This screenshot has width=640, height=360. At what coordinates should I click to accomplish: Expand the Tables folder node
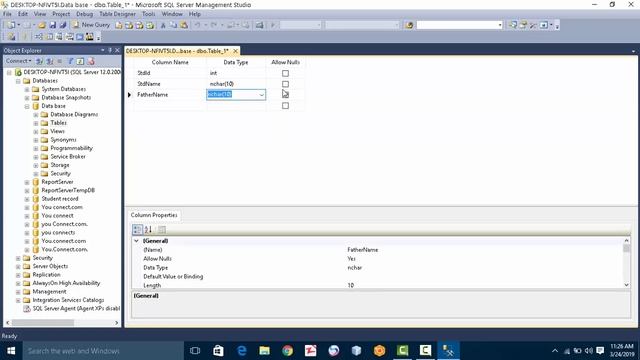tap(36, 123)
